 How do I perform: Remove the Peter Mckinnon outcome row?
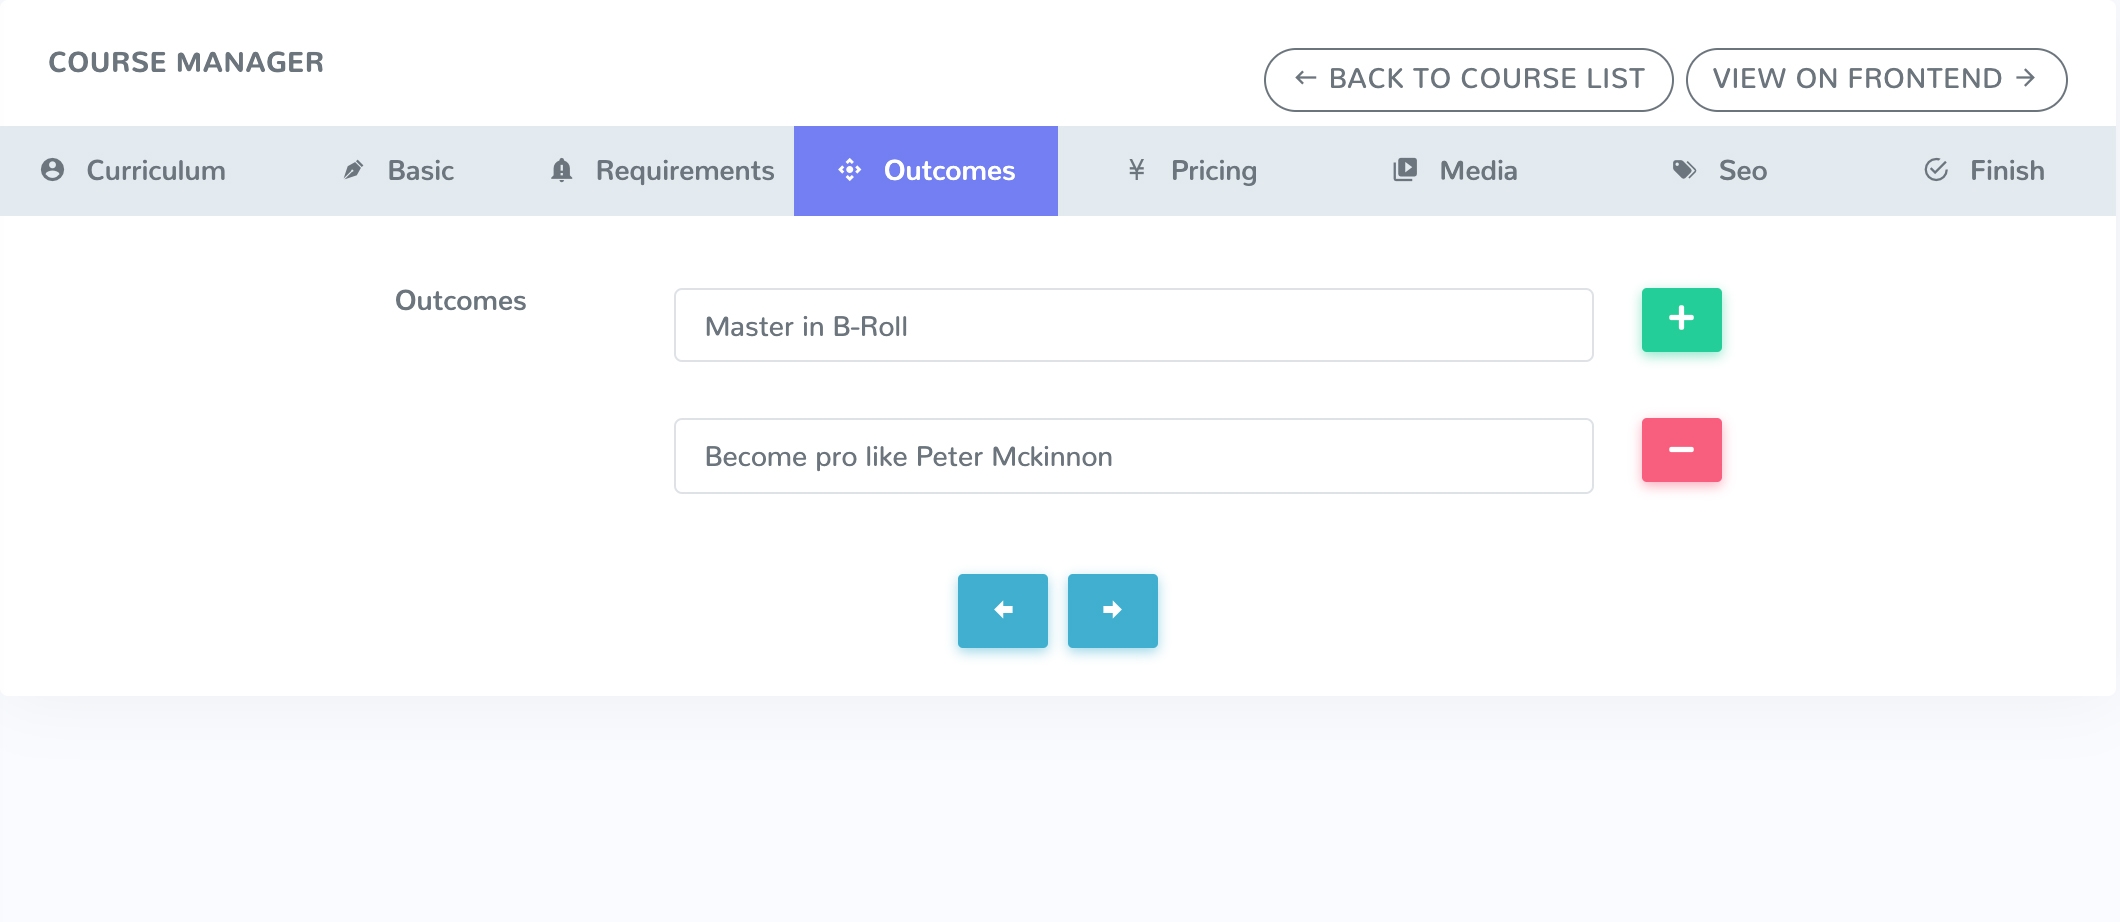[1681, 450]
